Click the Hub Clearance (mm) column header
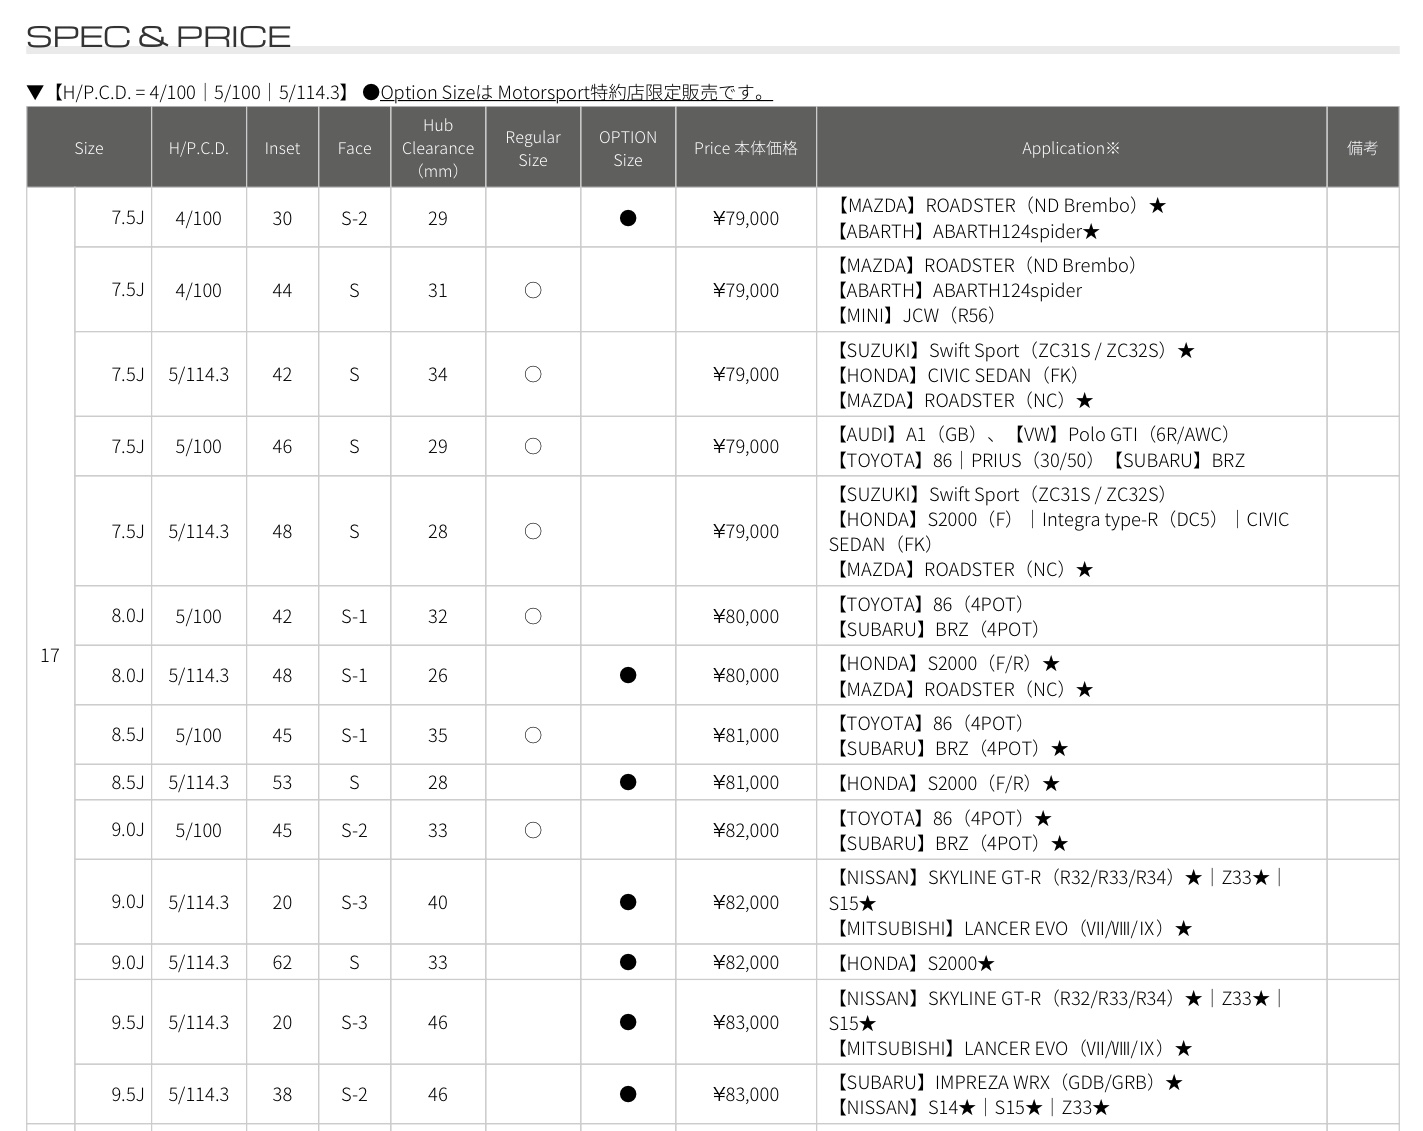This screenshot has height=1131, width=1423. [438, 148]
